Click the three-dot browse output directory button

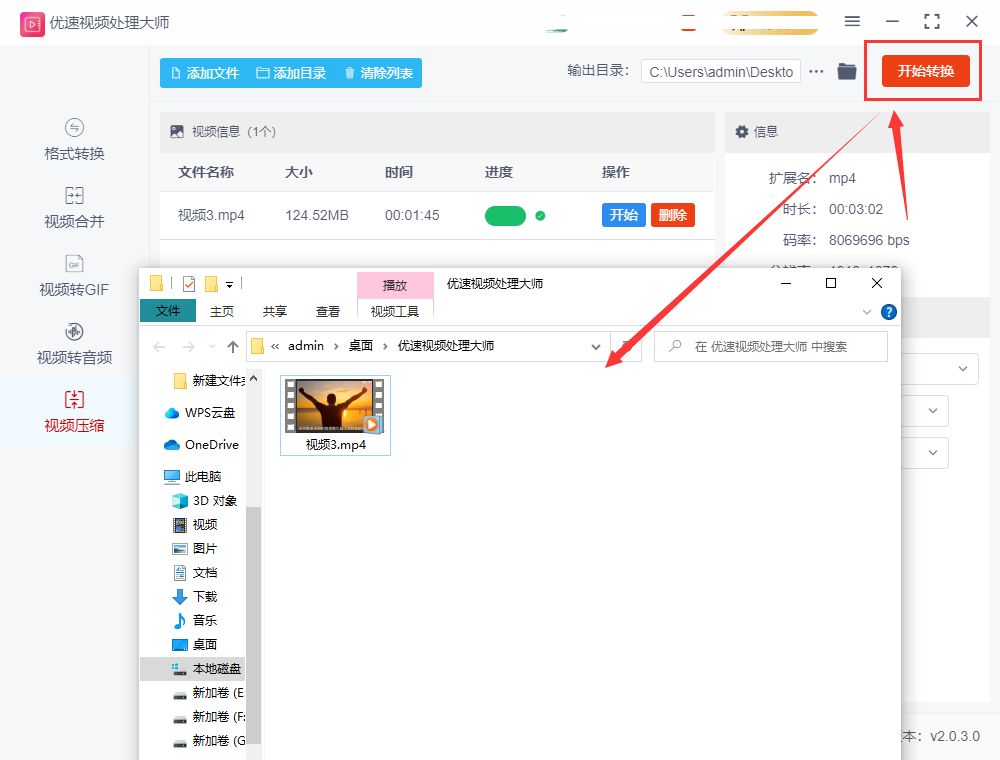click(x=816, y=71)
